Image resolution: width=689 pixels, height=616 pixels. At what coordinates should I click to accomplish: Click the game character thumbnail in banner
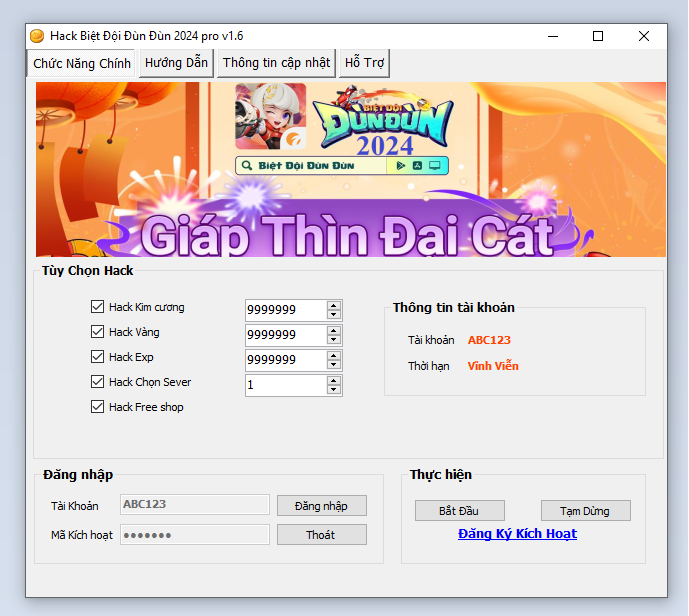pyautogui.click(x=270, y=116)
